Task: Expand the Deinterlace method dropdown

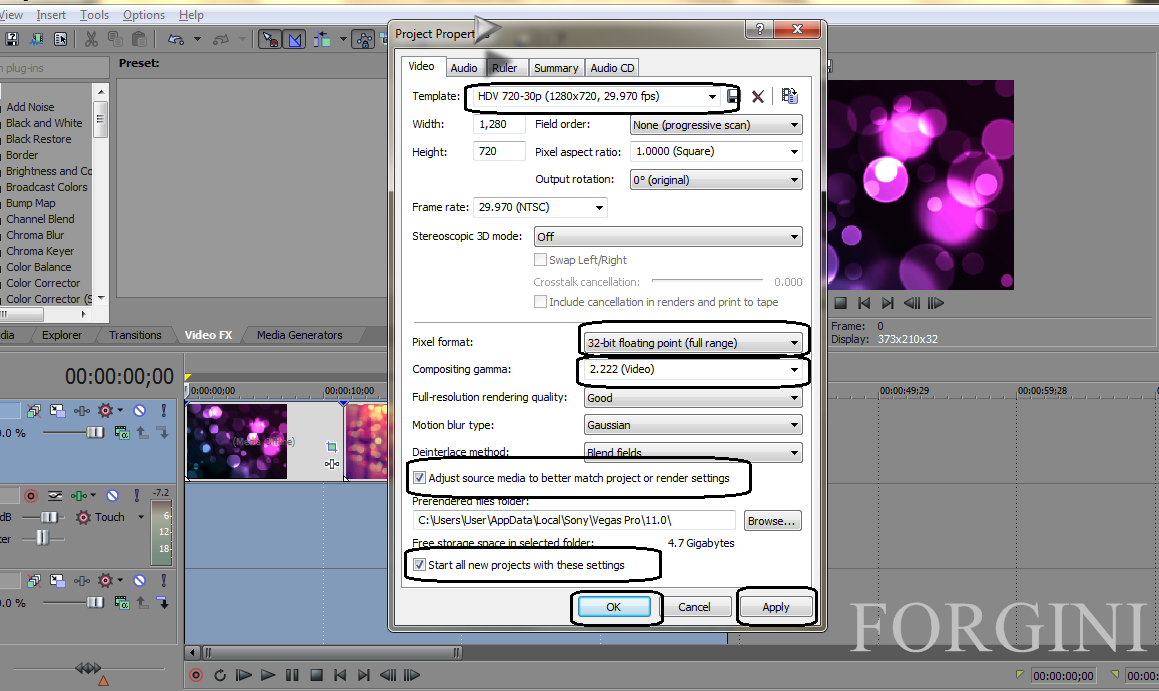Action: tap(794, 452)
